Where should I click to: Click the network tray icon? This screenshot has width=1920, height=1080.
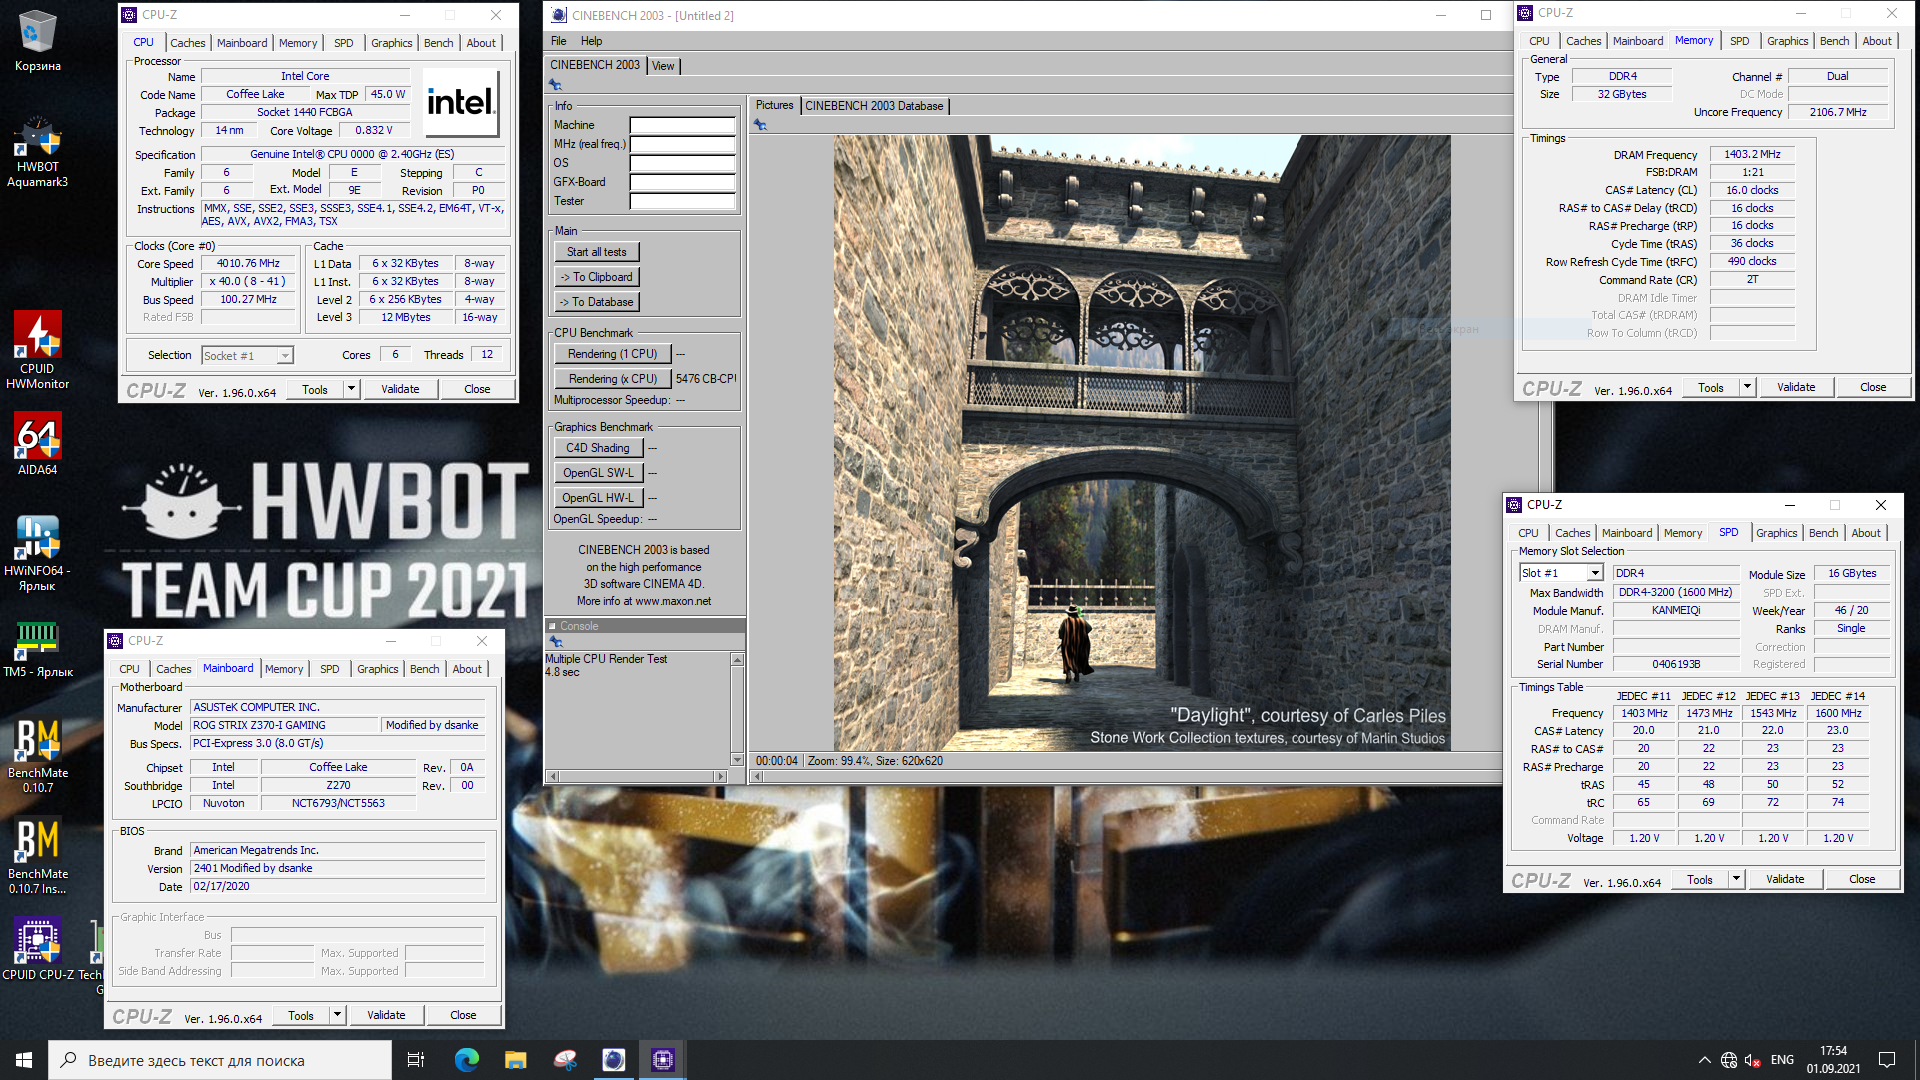point(1729,1060)
